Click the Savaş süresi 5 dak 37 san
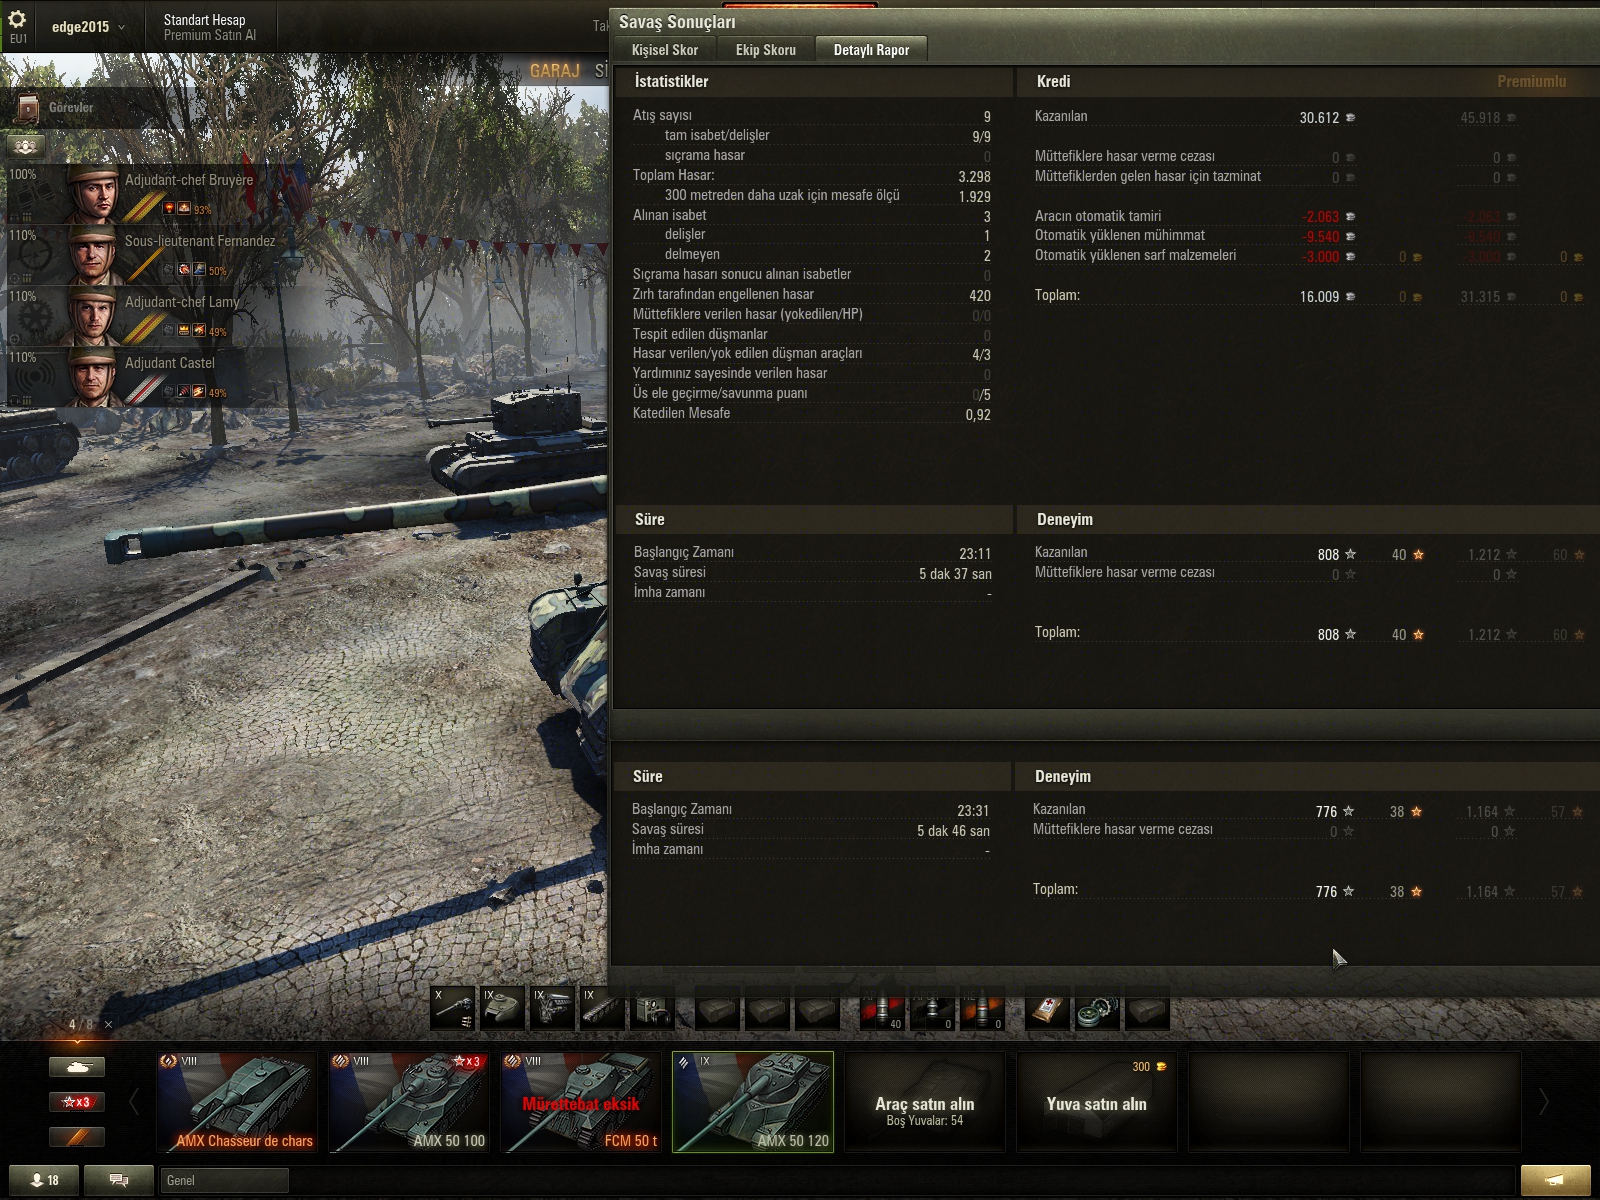The width and height of the screenshot is (1600, 1200). (955, 573)
